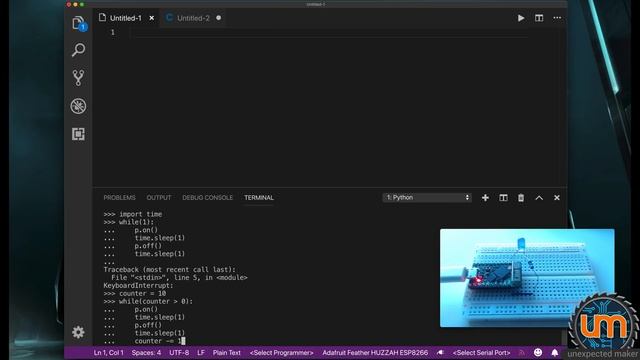640x360 pixels.
Task: Click '>>> while(counter > 0):' line
Action: (148, 301)
